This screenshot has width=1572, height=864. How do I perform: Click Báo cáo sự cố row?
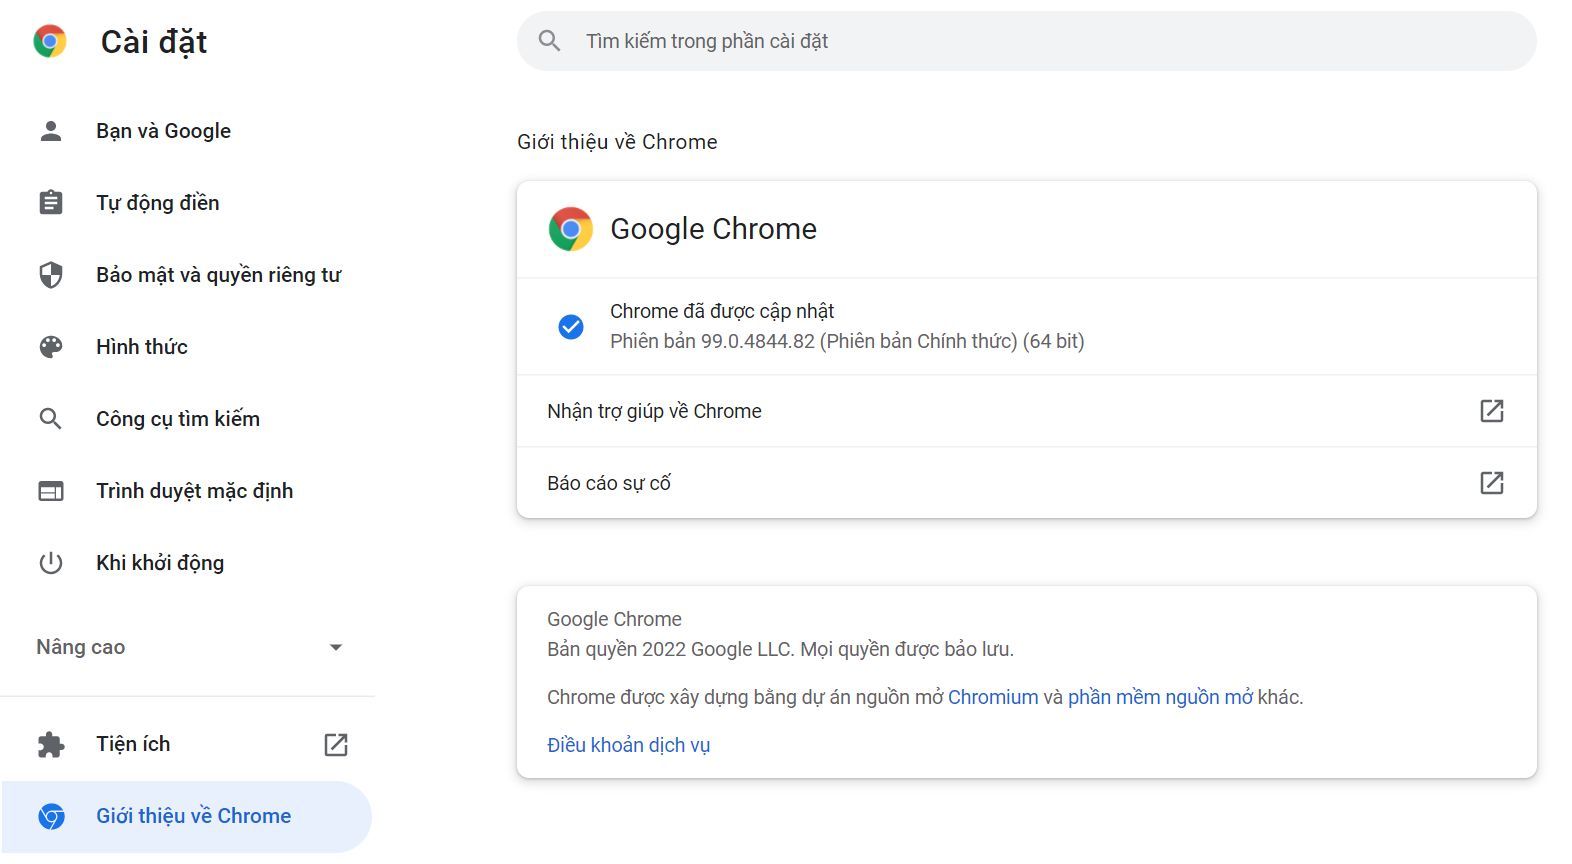click(1026, 483)
